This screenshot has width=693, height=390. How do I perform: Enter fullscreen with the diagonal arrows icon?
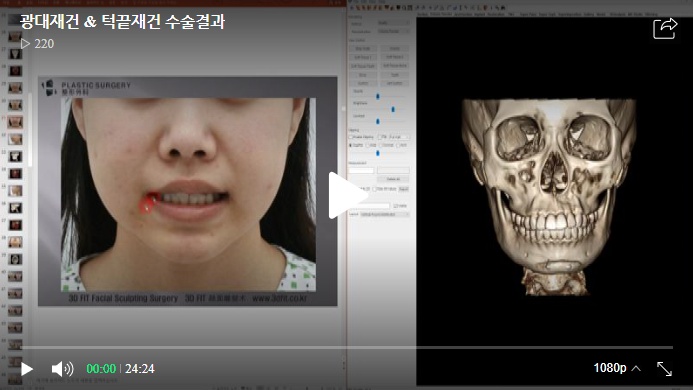[x=664, y=369]
